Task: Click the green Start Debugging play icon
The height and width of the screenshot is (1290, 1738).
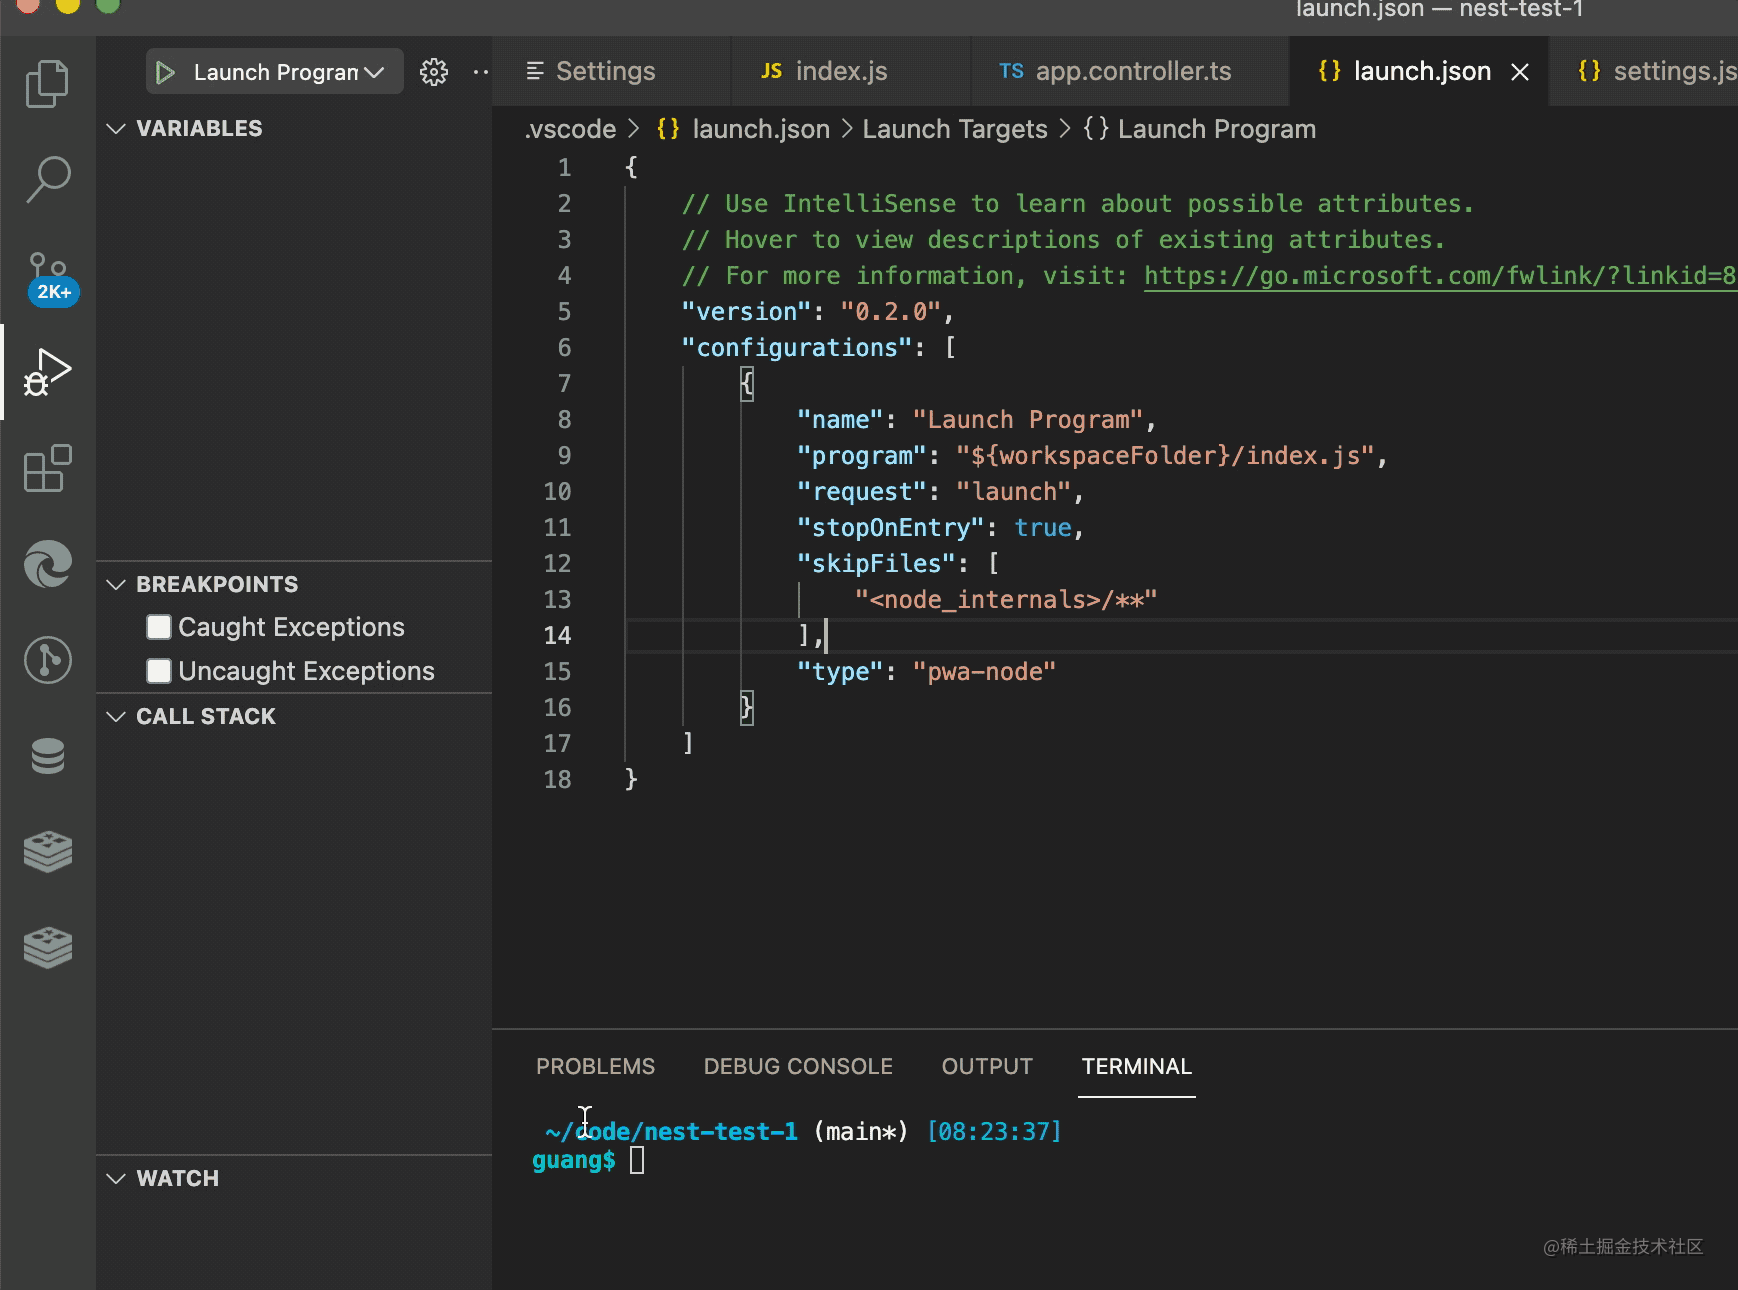Action: pos(166,73)
